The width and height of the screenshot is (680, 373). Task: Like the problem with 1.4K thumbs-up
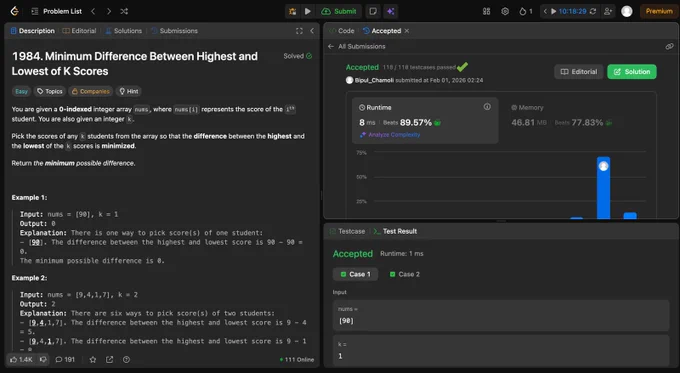coord(21,360)
